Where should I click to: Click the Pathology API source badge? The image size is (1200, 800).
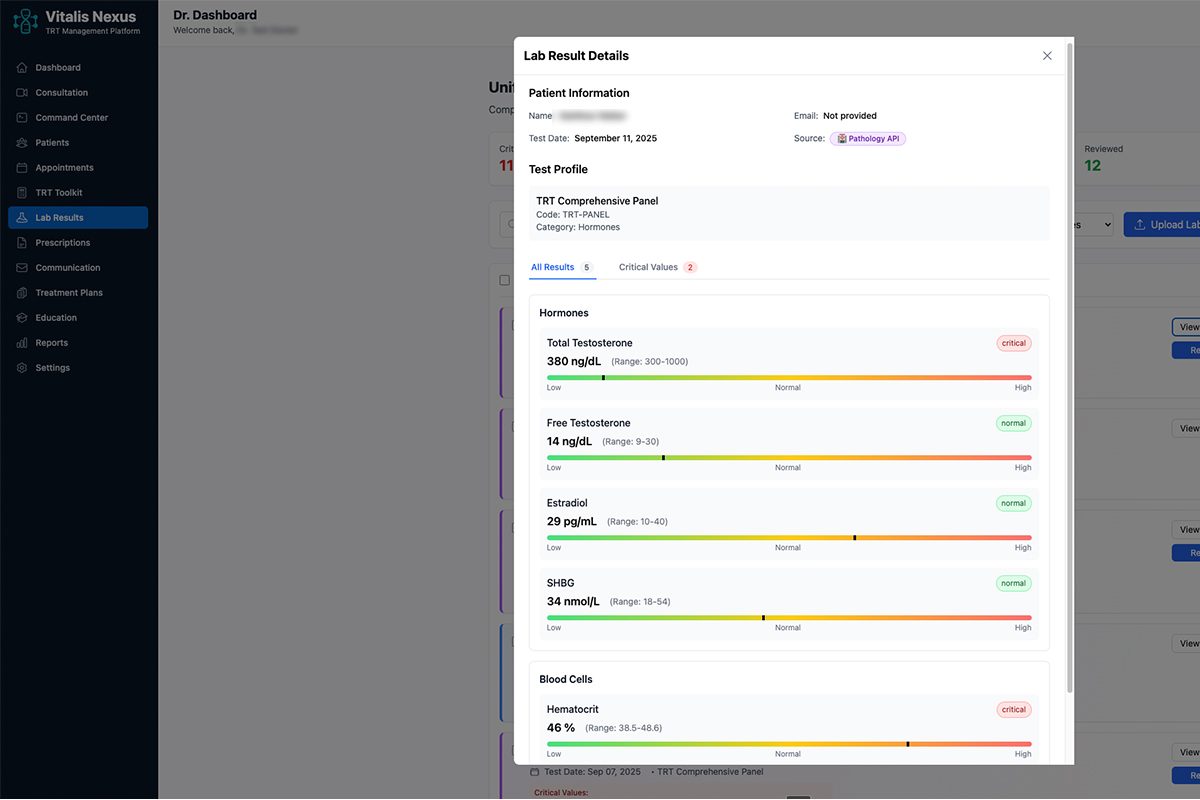click(x=867, y=138)
